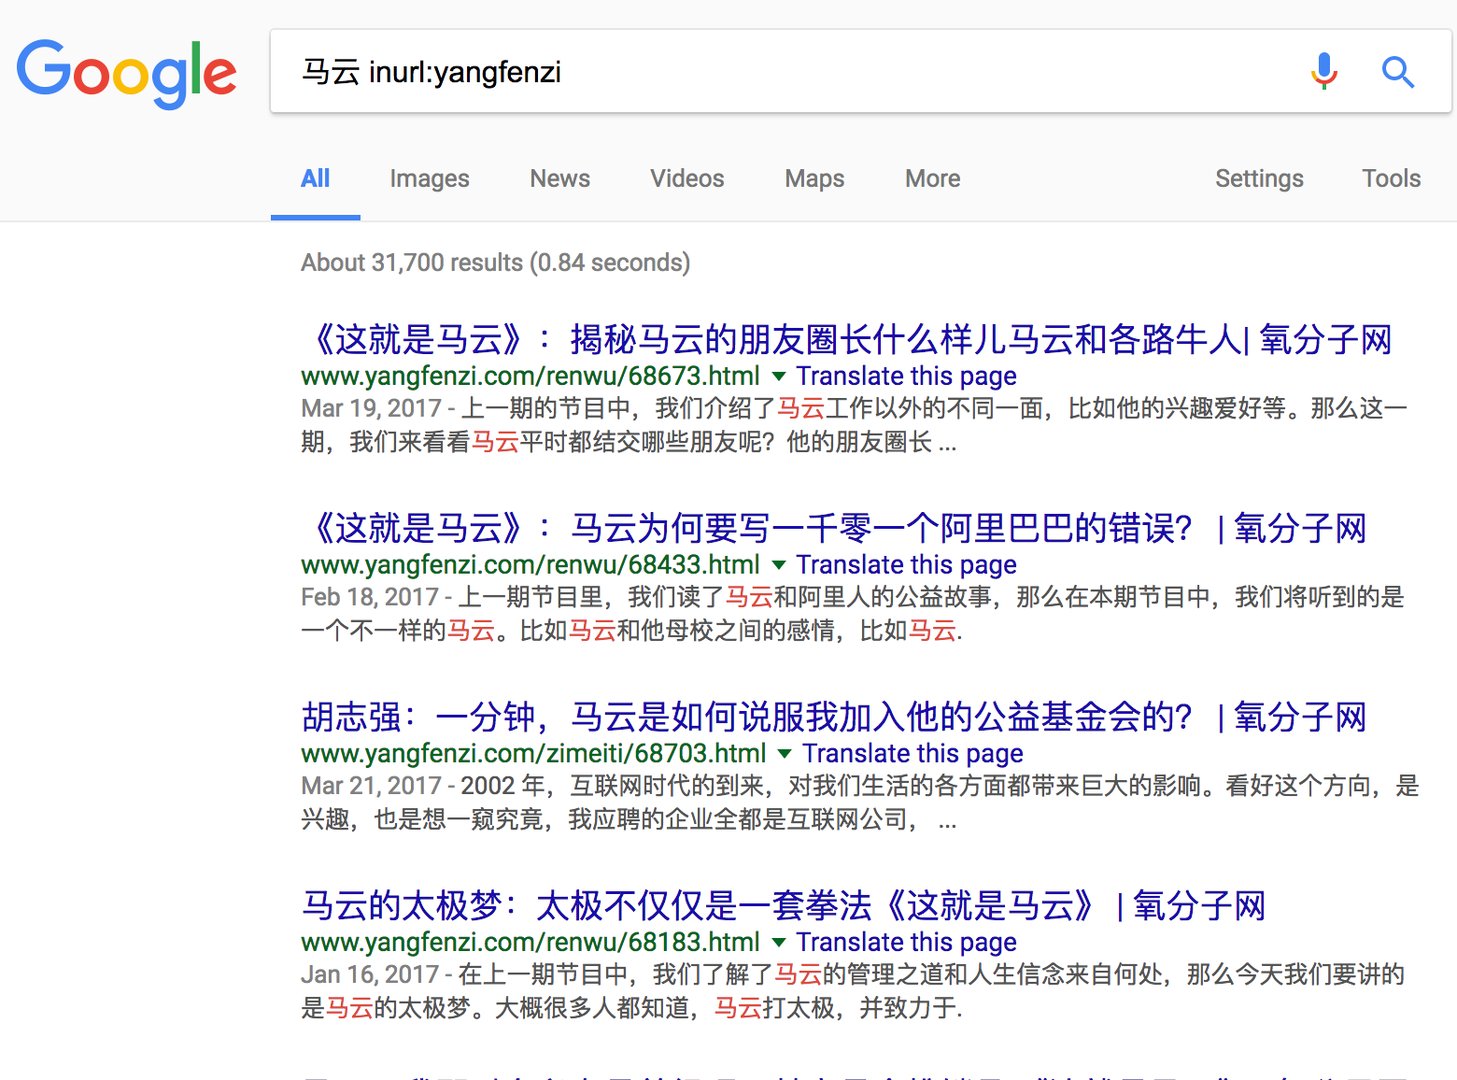Open the 马云的太极梦 result link
The height and width of the screenshot is (1080, 1457).
[783, 906]
